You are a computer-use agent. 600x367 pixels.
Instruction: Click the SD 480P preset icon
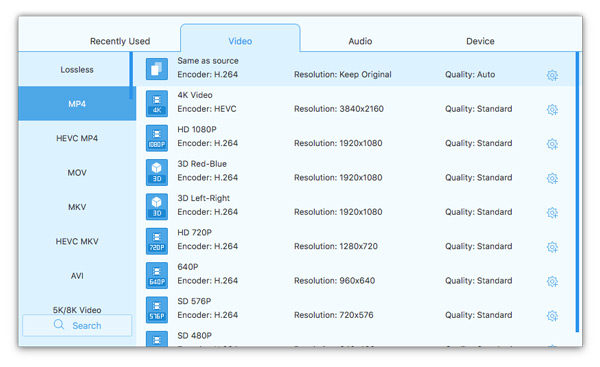click(157, 339)
